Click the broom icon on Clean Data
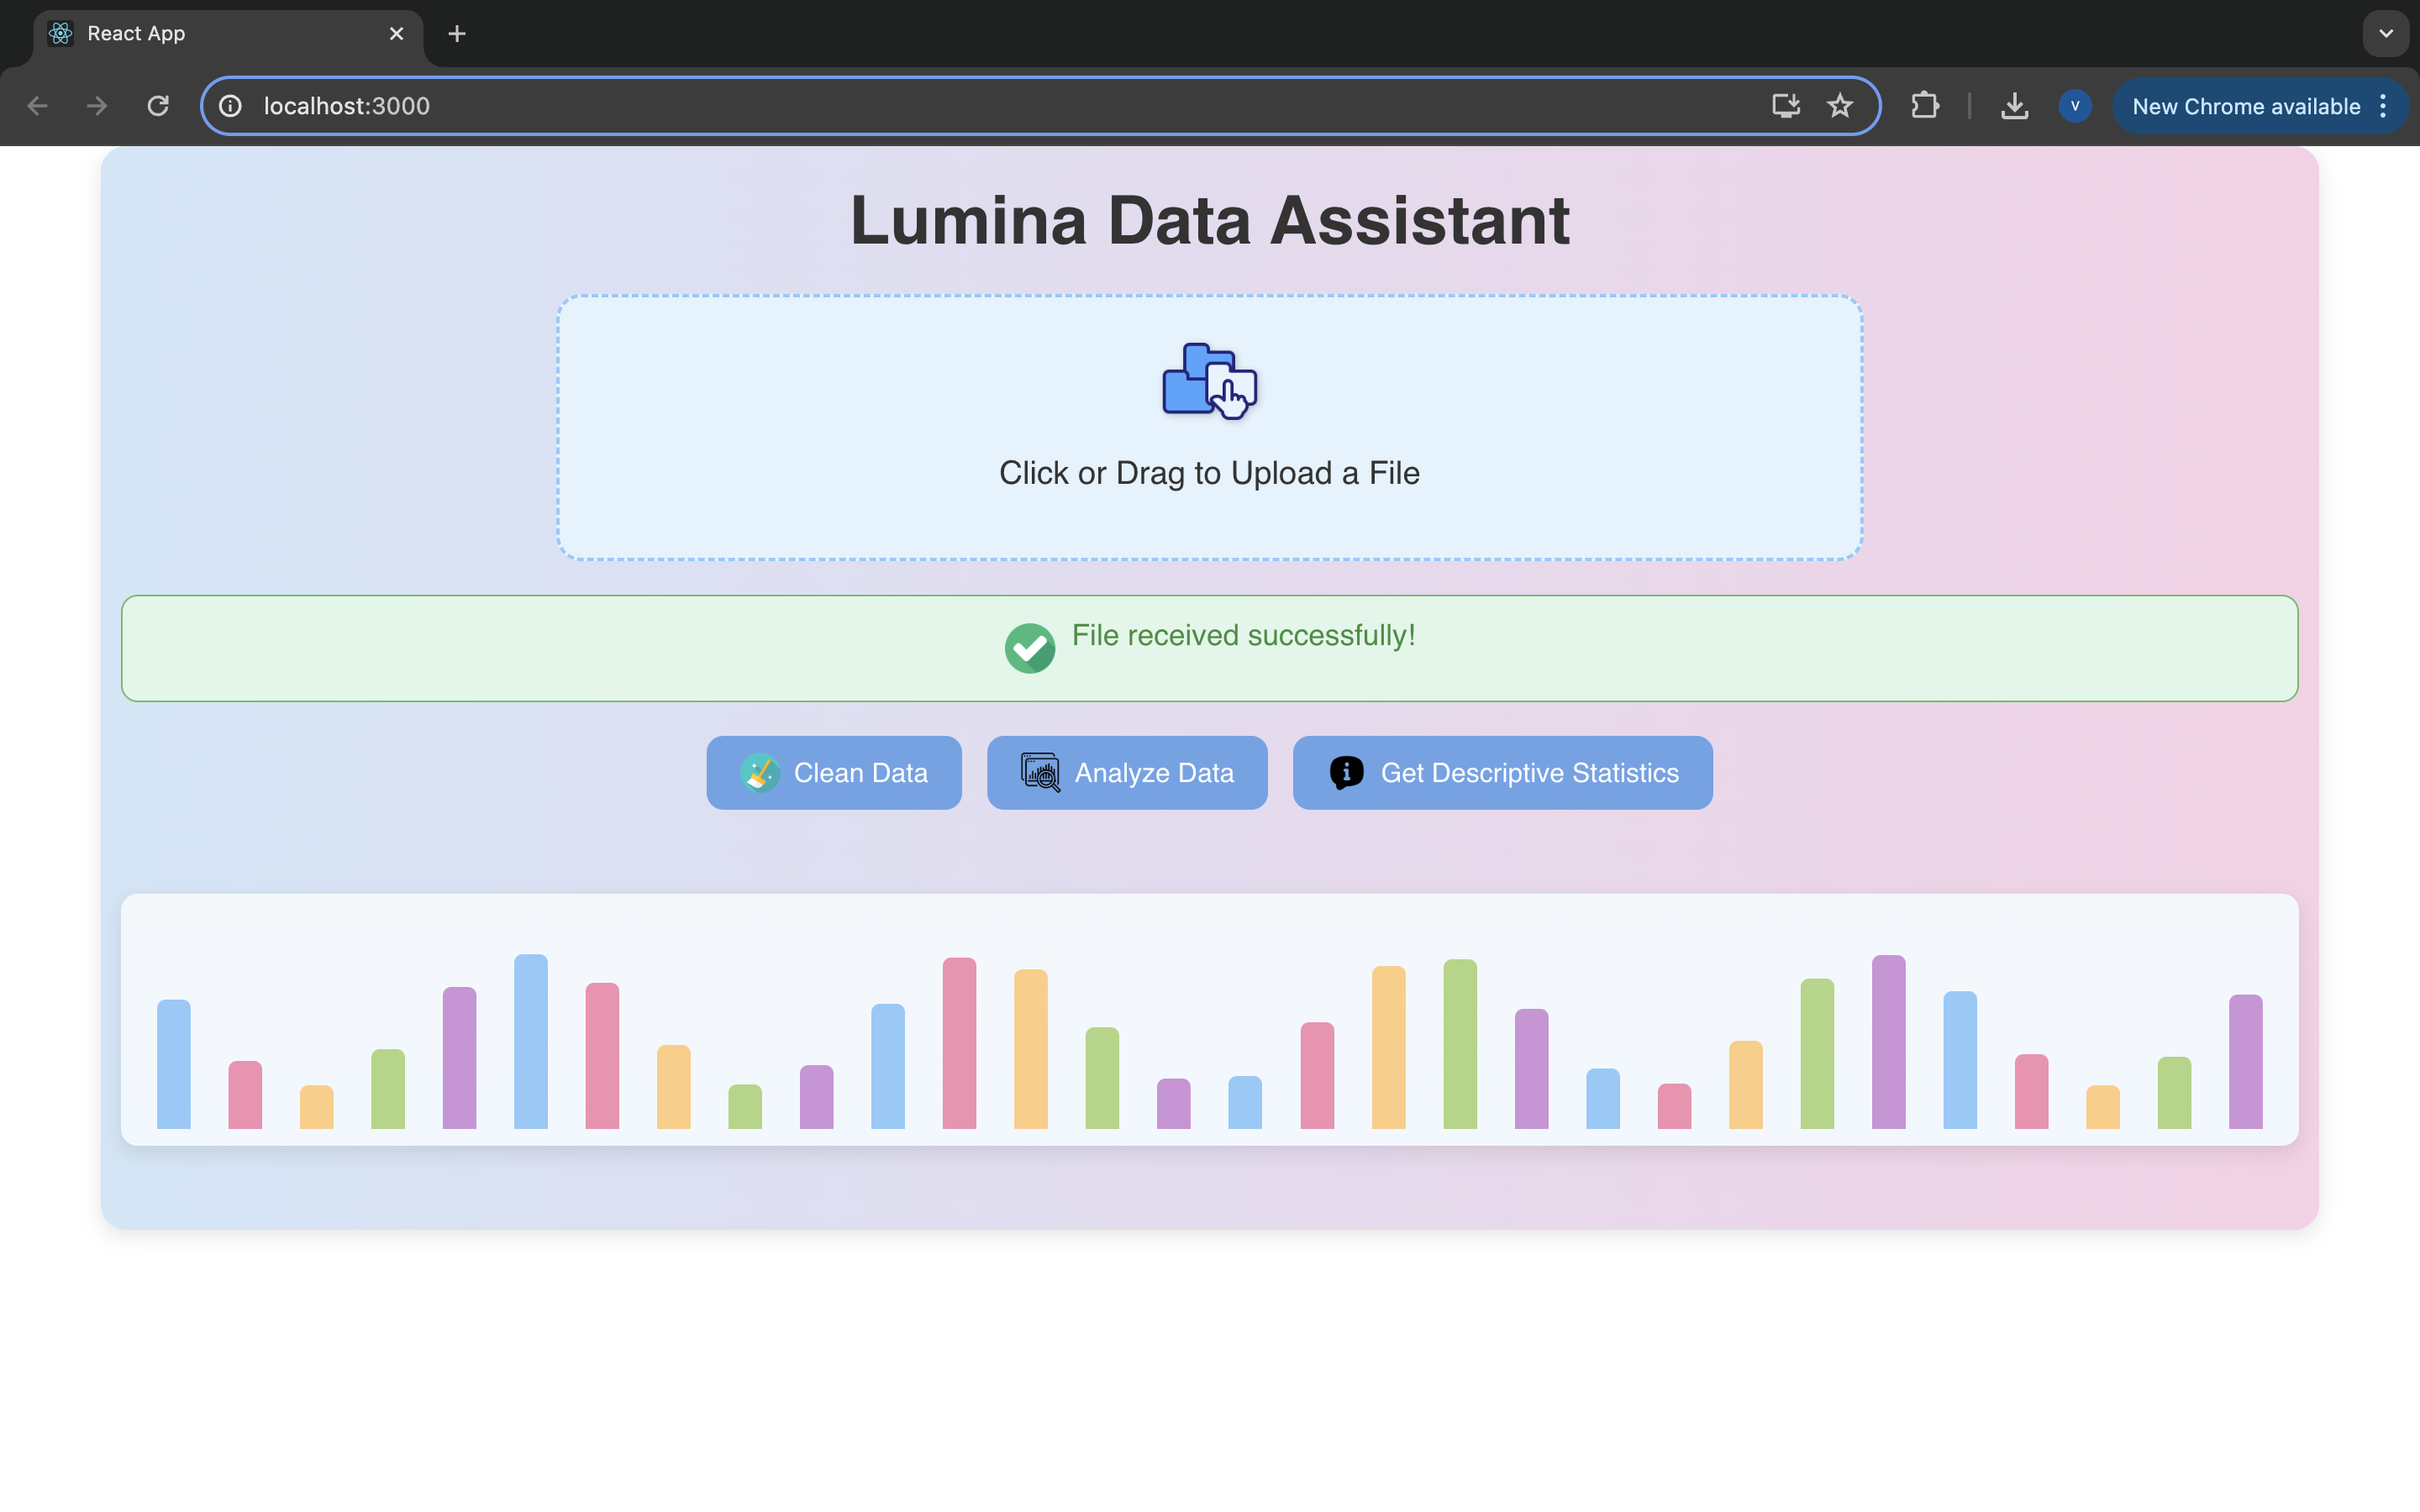Viewport: 2420px width, 1512px height. pyautogui.click(x=760, y=773)
